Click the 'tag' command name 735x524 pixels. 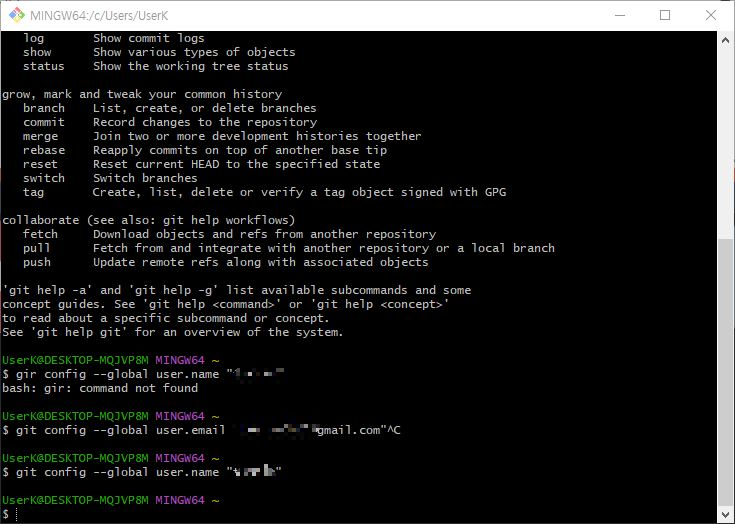tap(33, 192)
